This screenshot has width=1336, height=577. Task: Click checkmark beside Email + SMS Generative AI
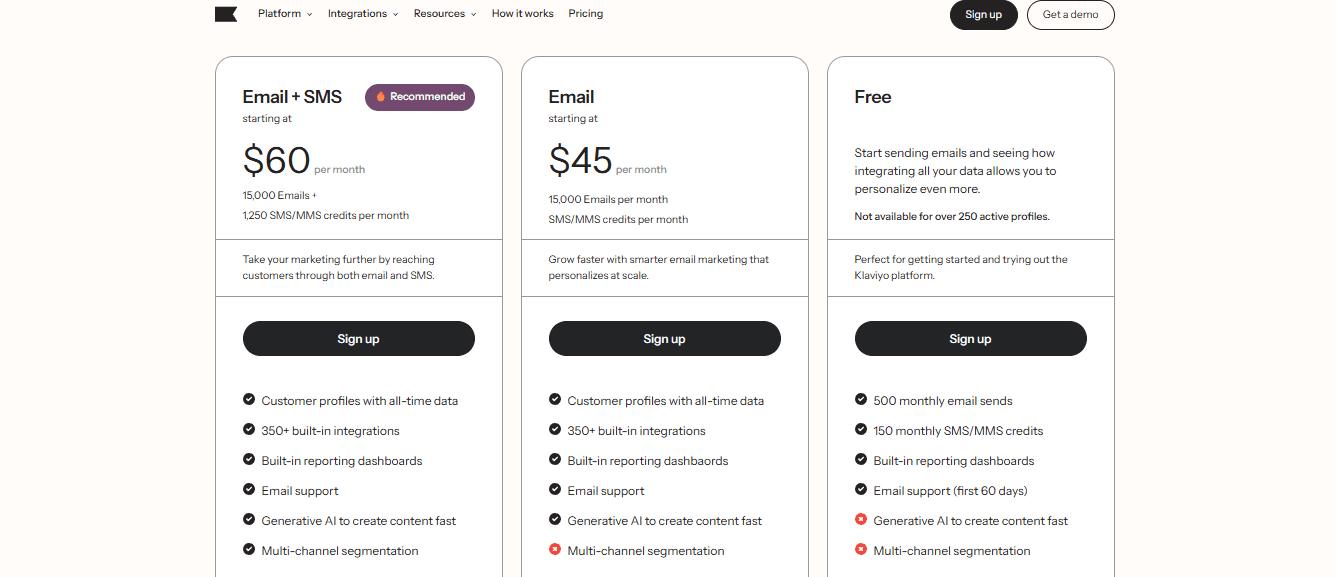click(249, 519)
